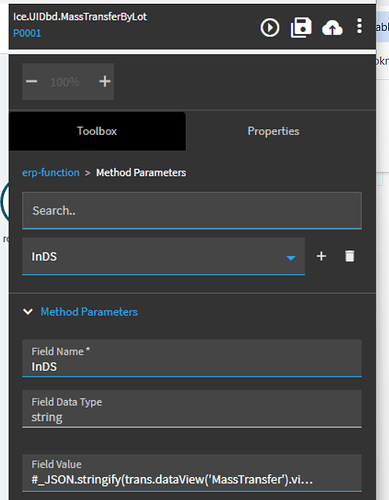Switch to the Toolbox tab
389x500 pixels.
[97, 131]
